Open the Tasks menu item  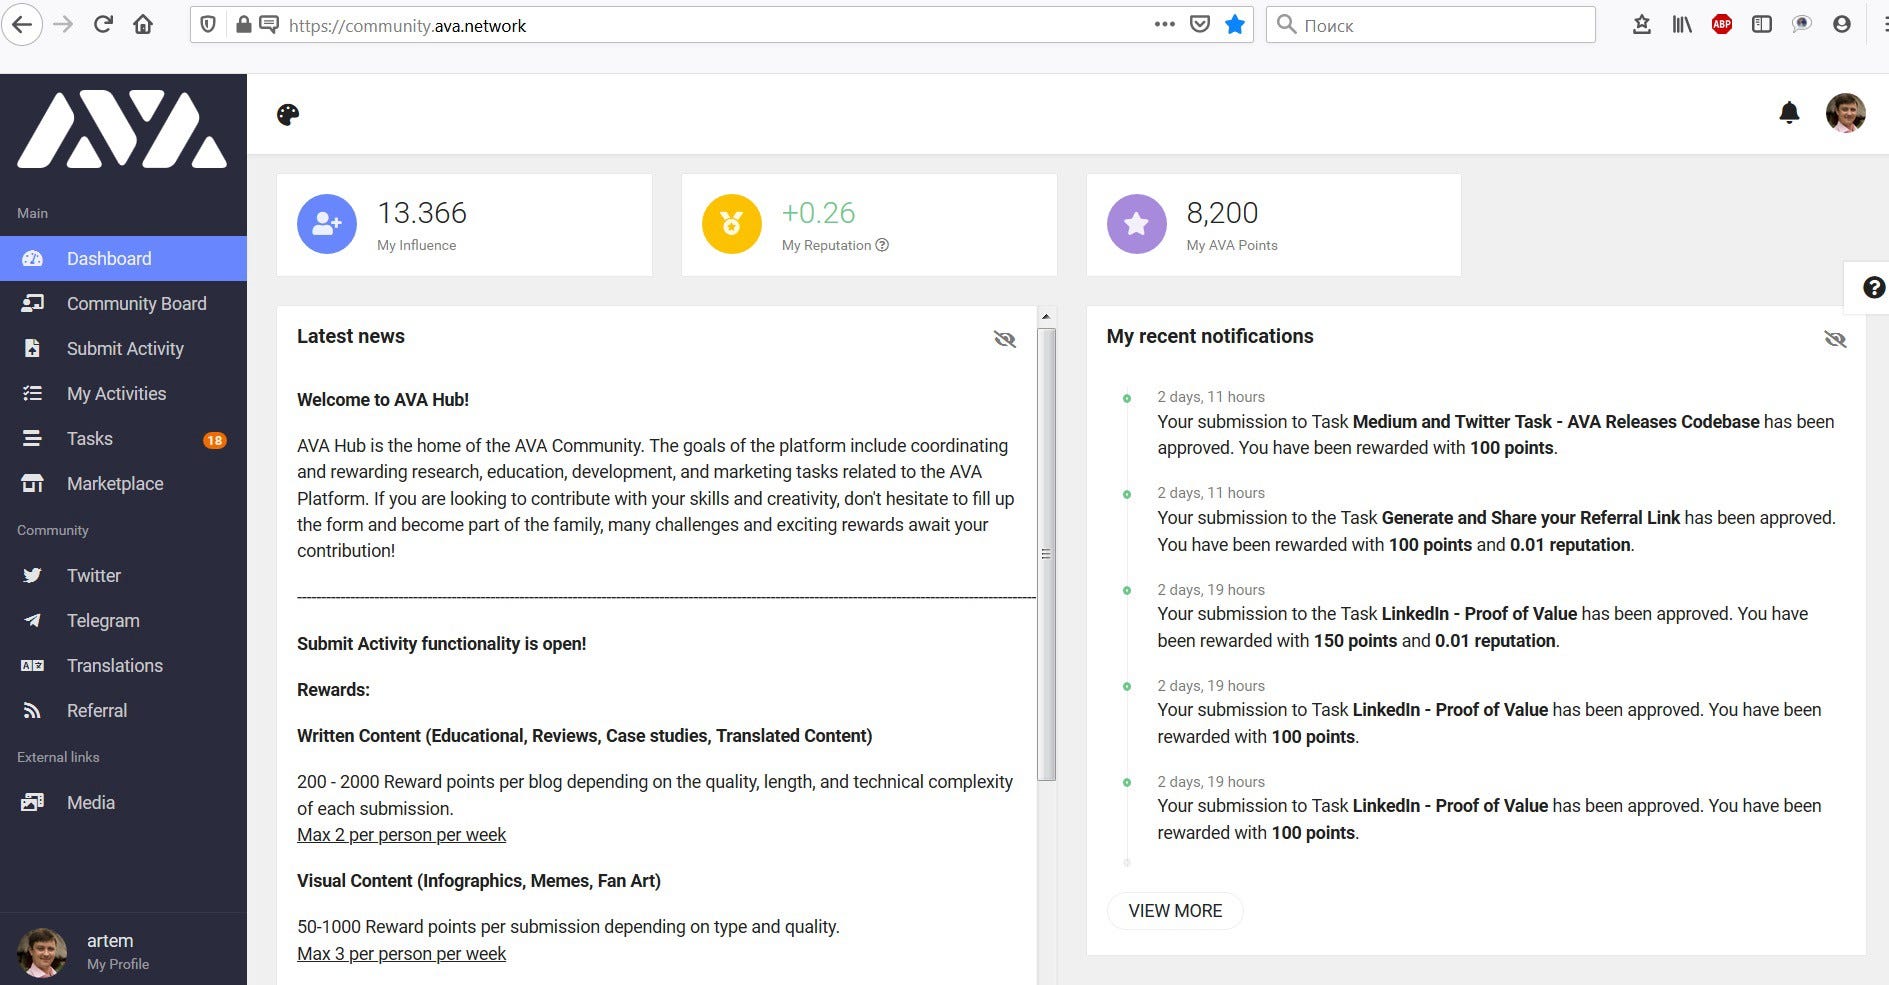pyautogui.click(x=123, y=438)
